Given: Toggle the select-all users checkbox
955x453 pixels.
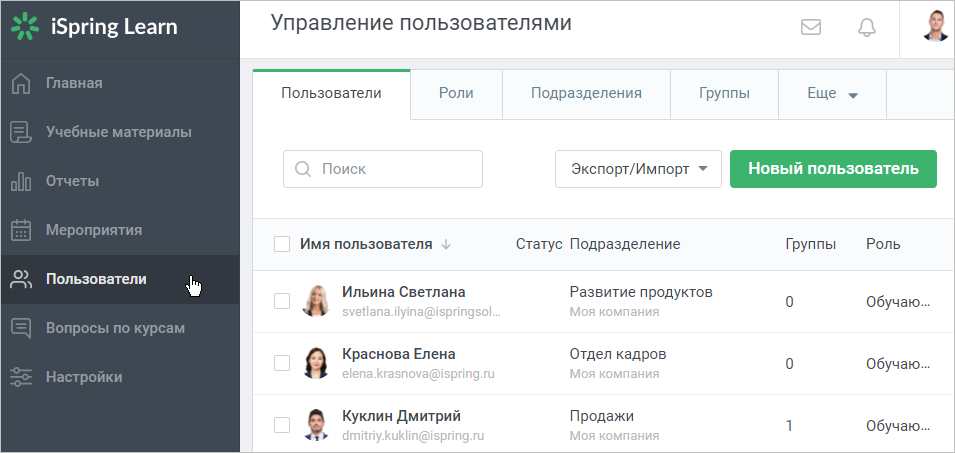Looking at the screenshot, I should (282, 244).
